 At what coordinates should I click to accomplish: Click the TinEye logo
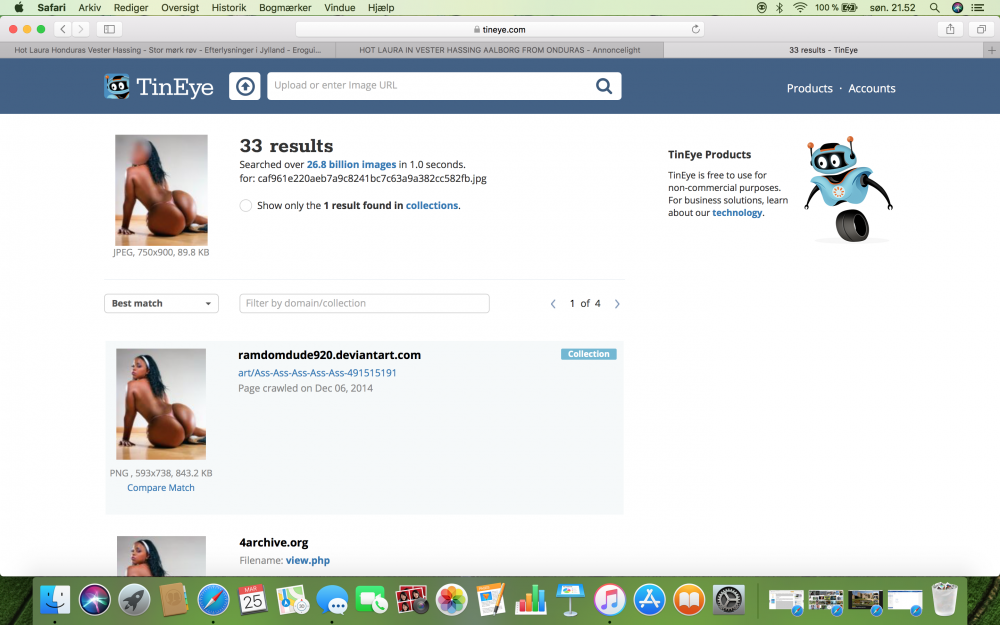pos(159,87)
